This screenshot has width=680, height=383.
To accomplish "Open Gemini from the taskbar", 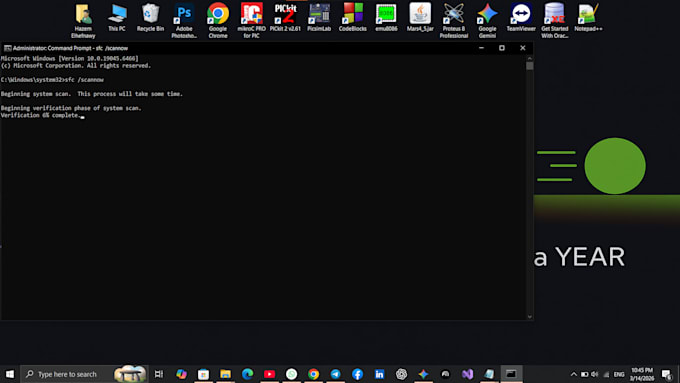I will [423, 374].
